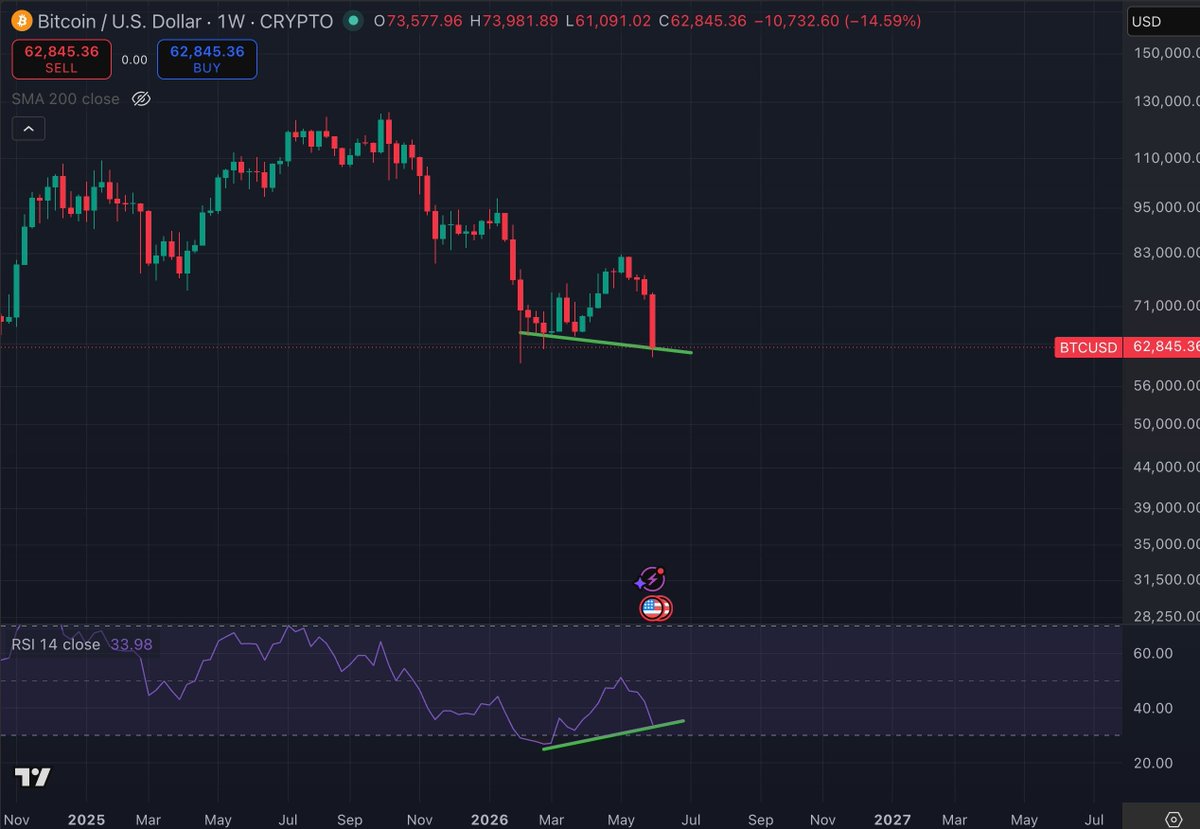Click the change value −10,732.60 (−14.59%)
This screenshot has width=1200, height=829.
836,20
